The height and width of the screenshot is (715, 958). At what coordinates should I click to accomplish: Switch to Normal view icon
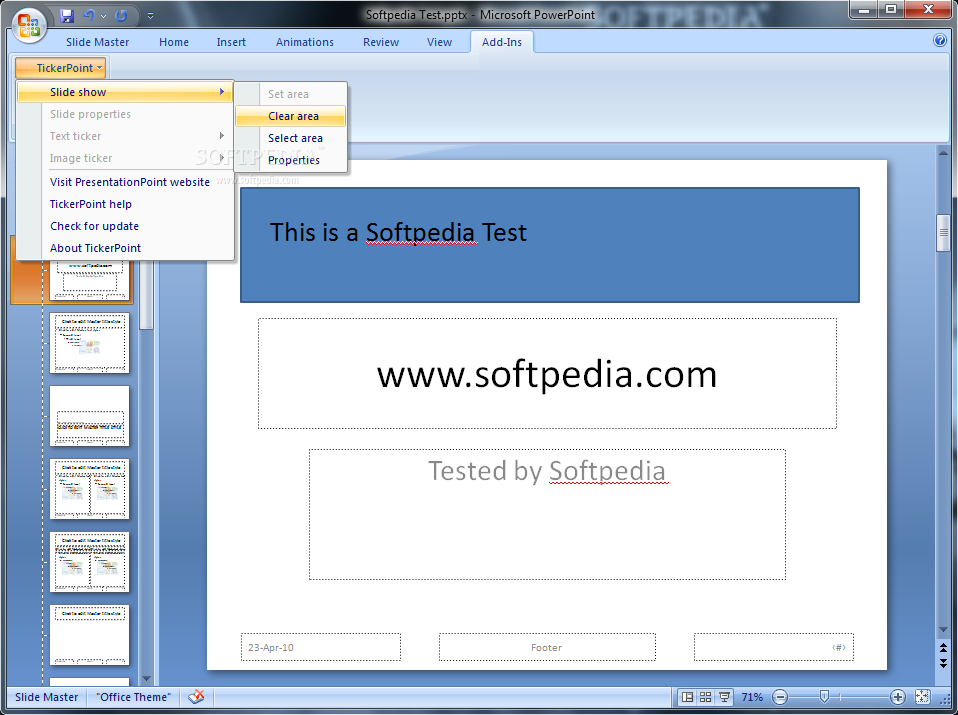[687, 697]
